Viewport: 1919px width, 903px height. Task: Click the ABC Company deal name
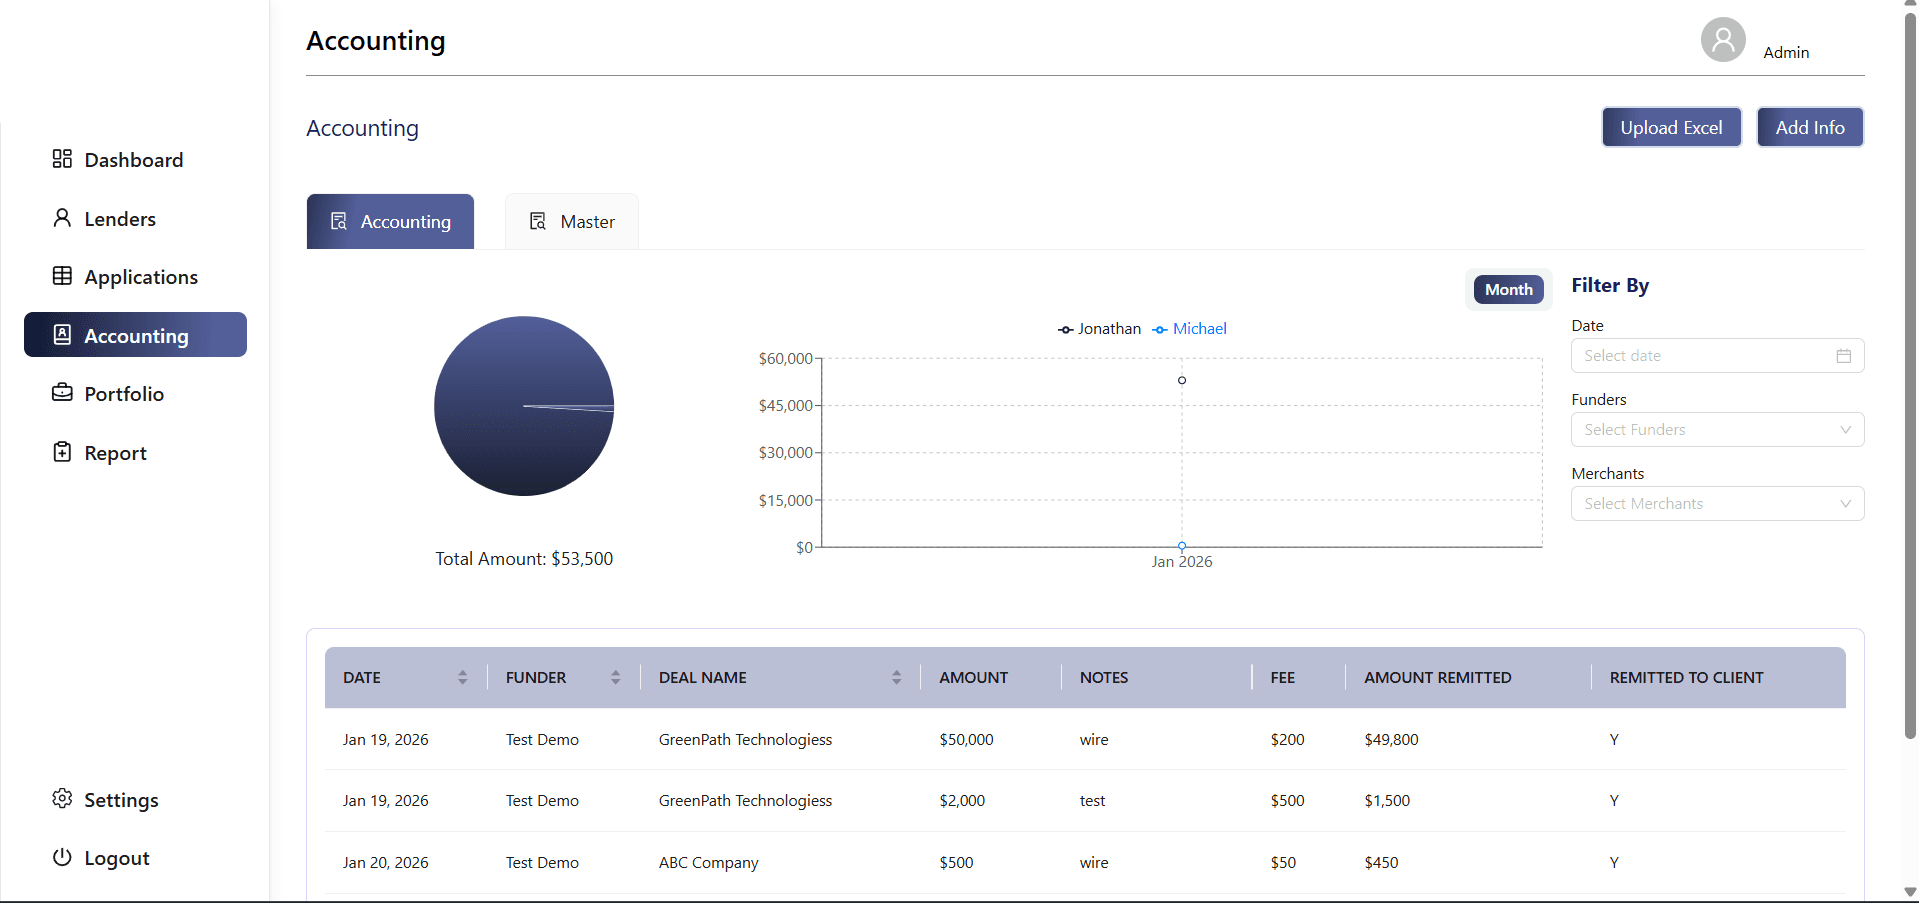tap(708, 862)
